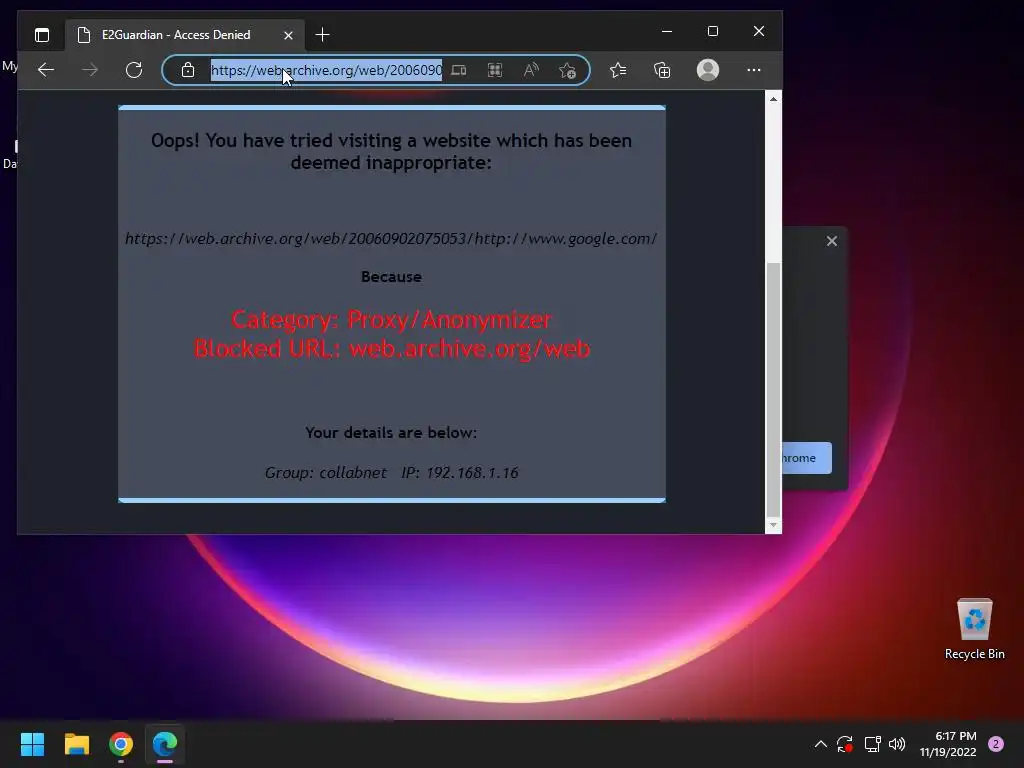Viewport: 1024px width, 768px height.
Task: Click the blue Chrome button in background dialog
Action: [x=807, y=458]
